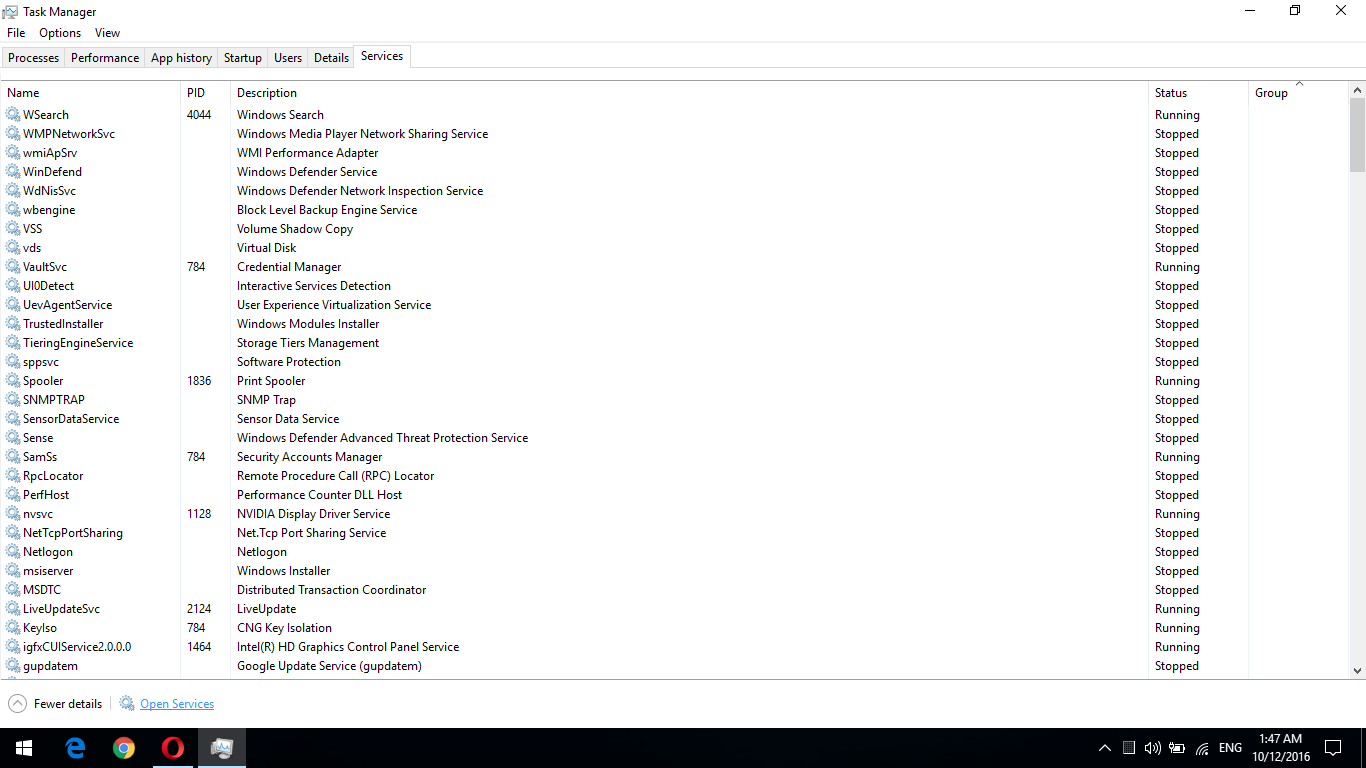The width and height of the screenshot is (1366, 768).
Task: Collapse view with Fewer details
Action: click(x=55, y=704)
